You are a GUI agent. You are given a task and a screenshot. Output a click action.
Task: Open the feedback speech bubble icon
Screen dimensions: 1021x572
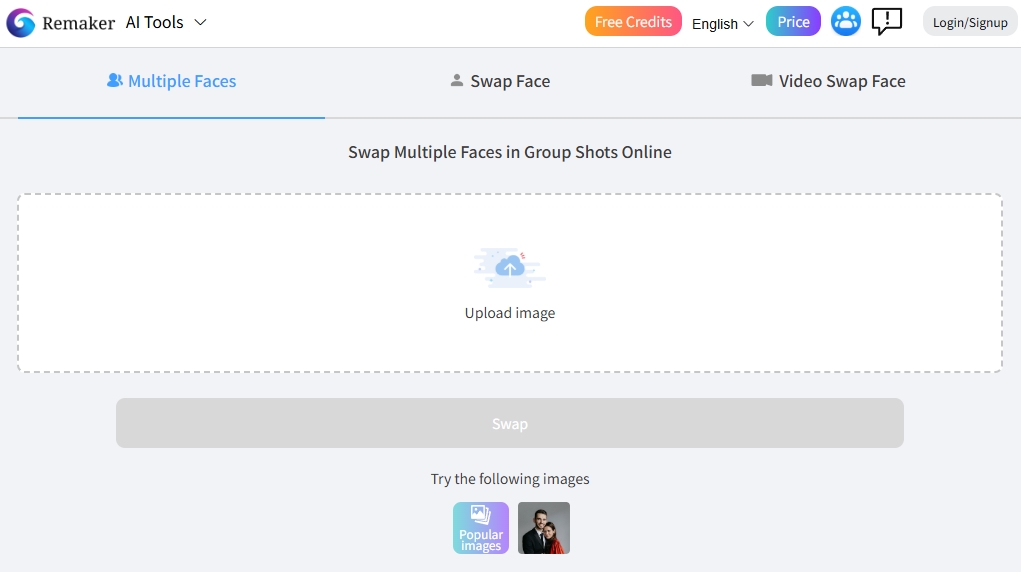click(x=887, y=21)
